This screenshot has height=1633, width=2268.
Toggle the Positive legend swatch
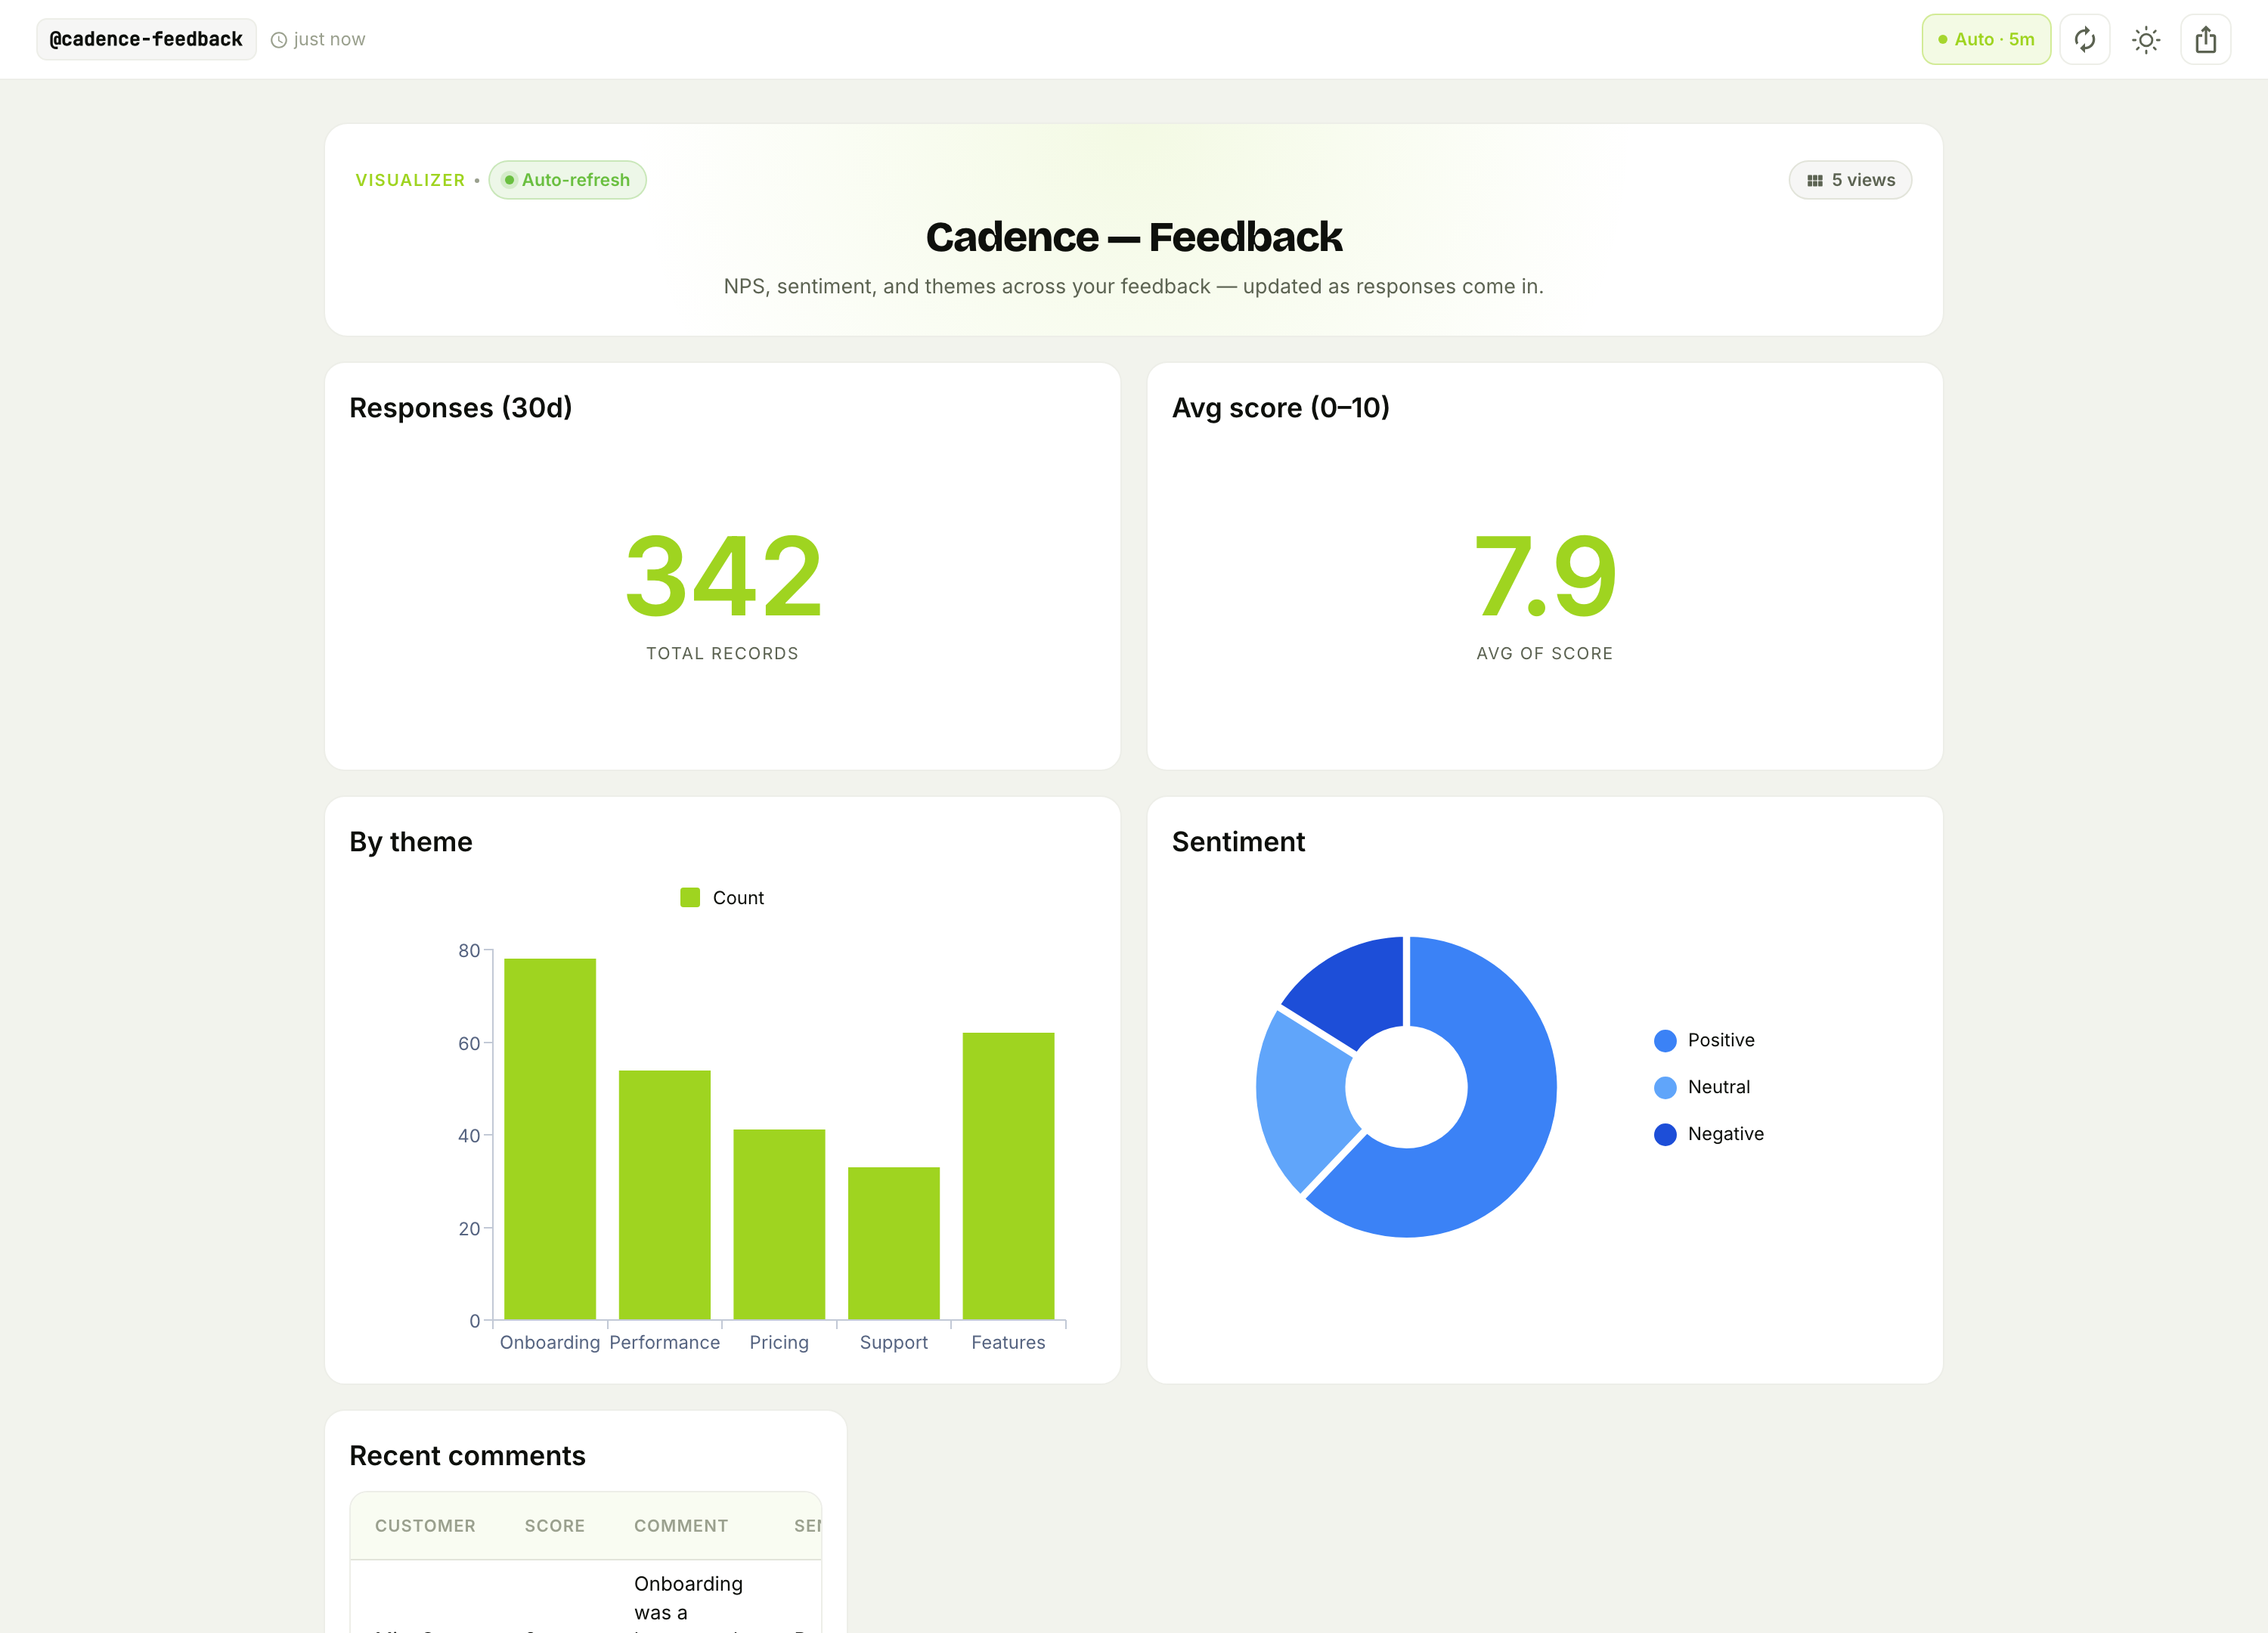pyautogui.click(x=1664, y=1040)
